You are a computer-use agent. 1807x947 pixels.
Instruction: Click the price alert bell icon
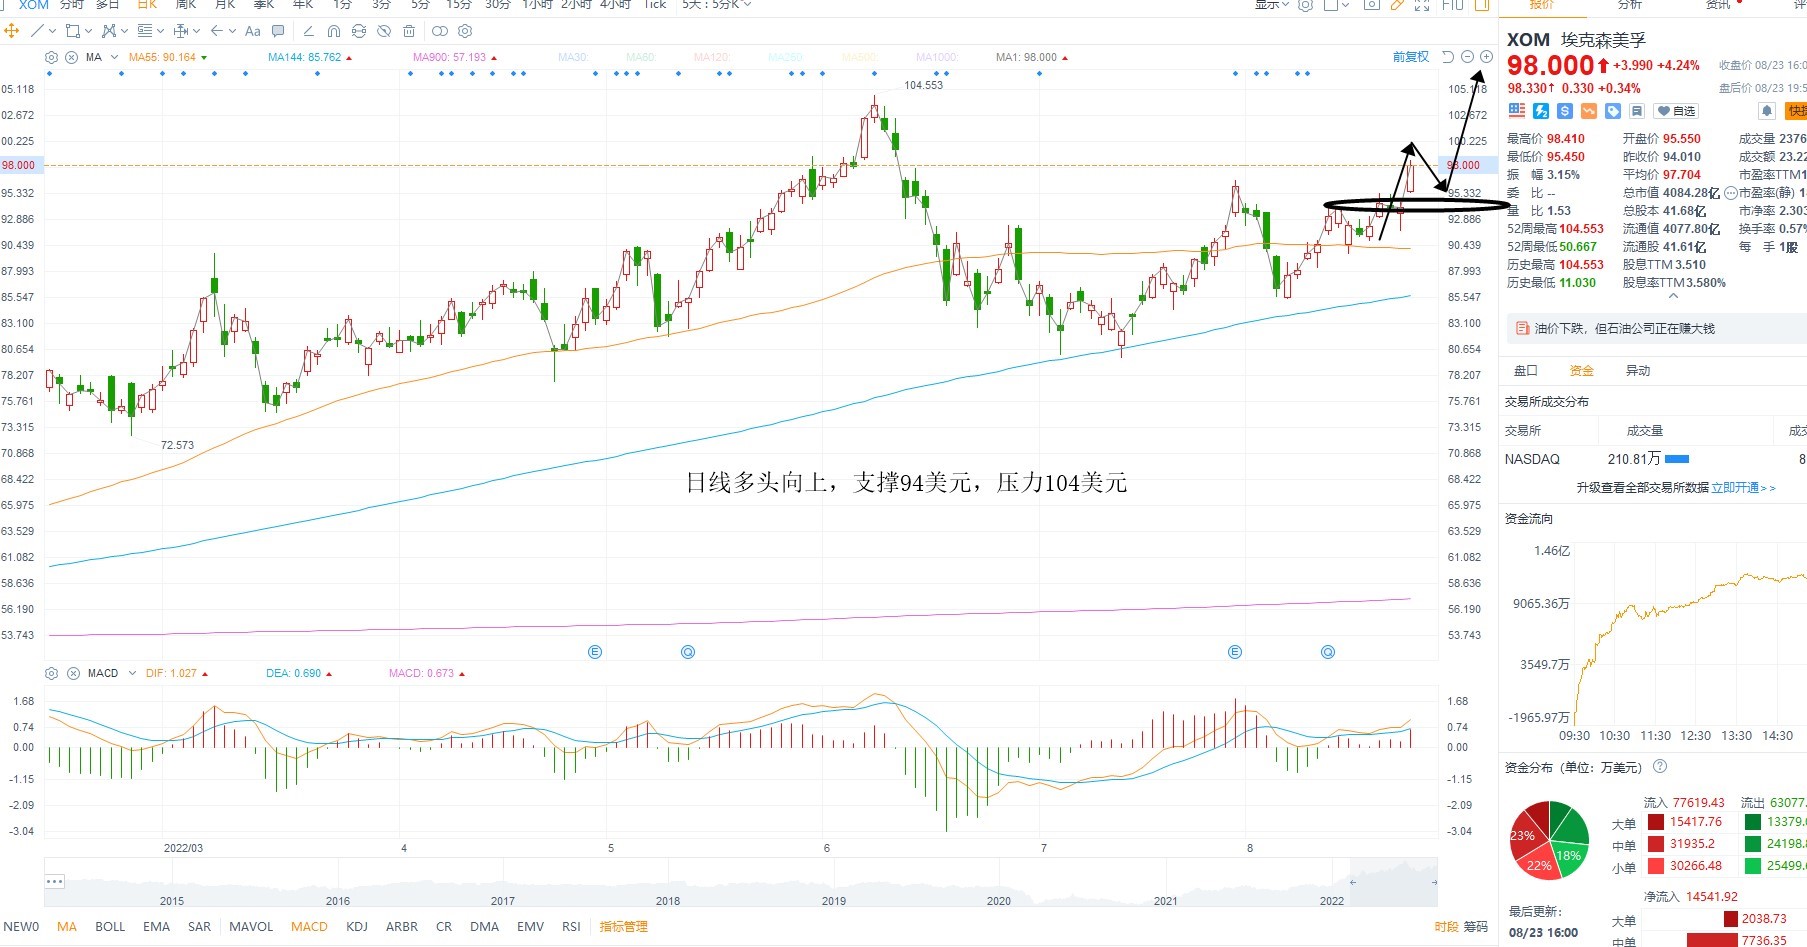pyautogui.click(x=1767, y=111)
